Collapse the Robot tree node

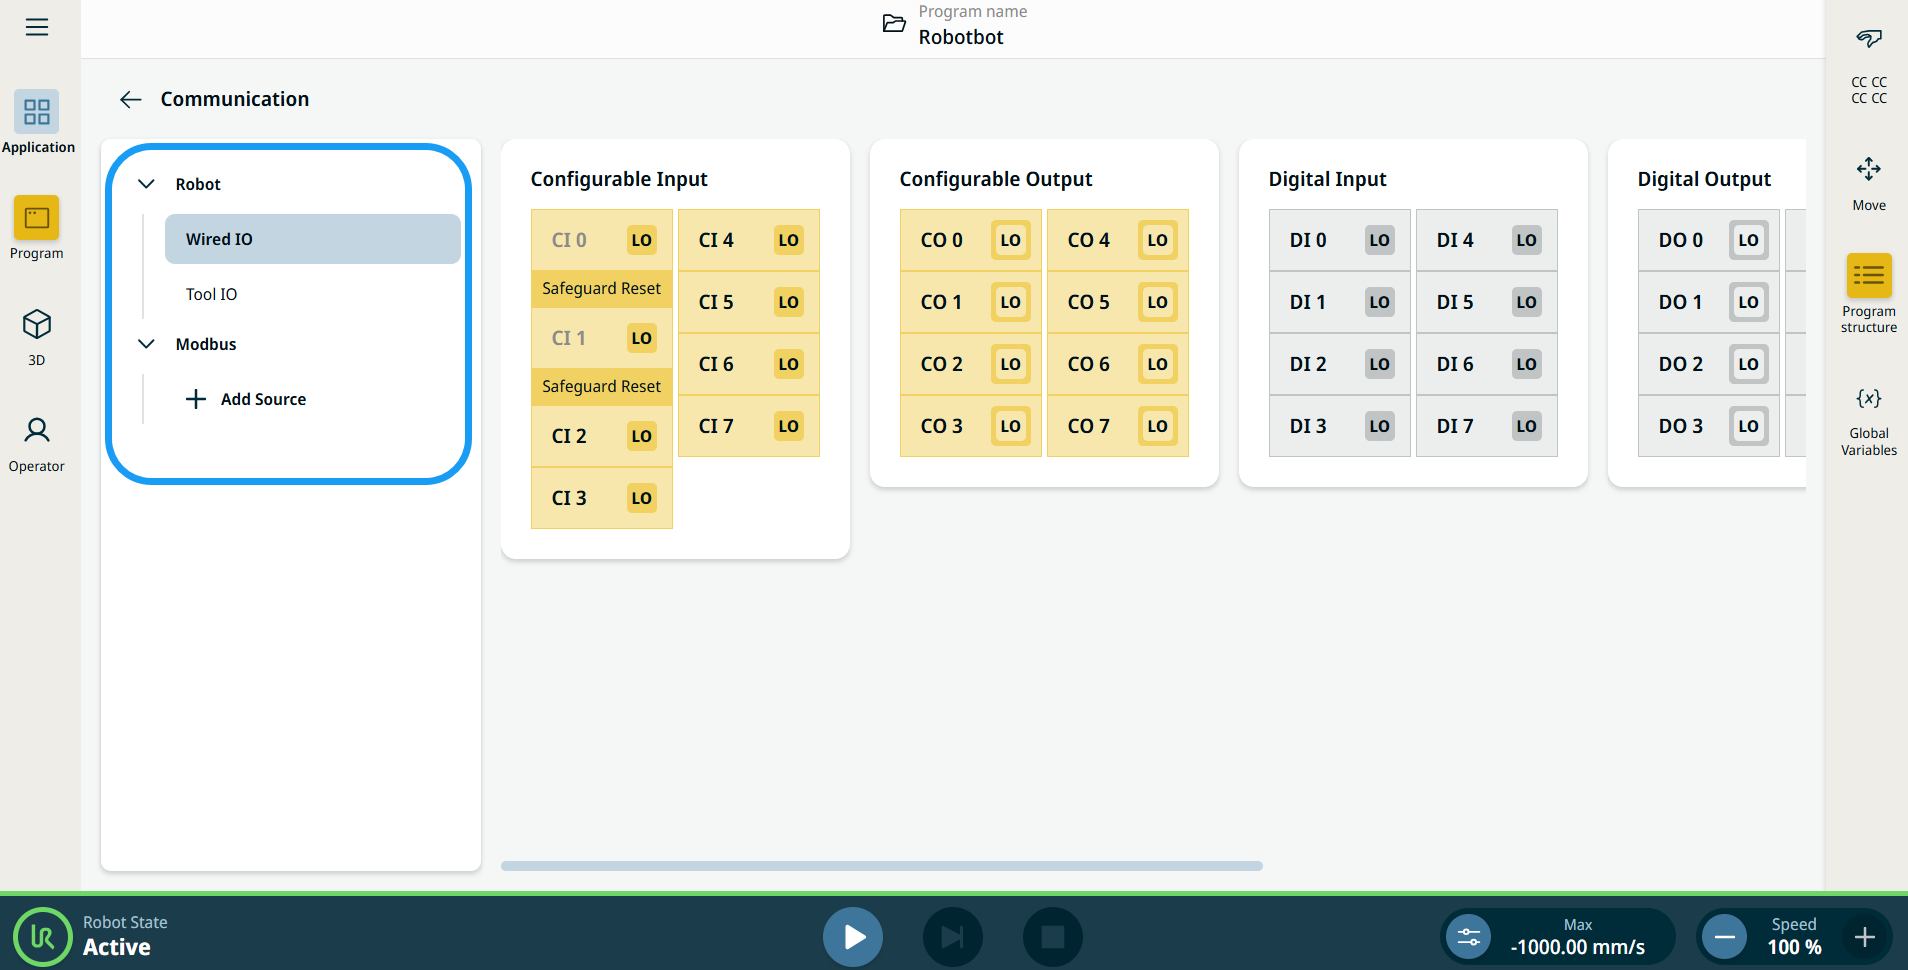pyautogui.click(x=146, y=184)
